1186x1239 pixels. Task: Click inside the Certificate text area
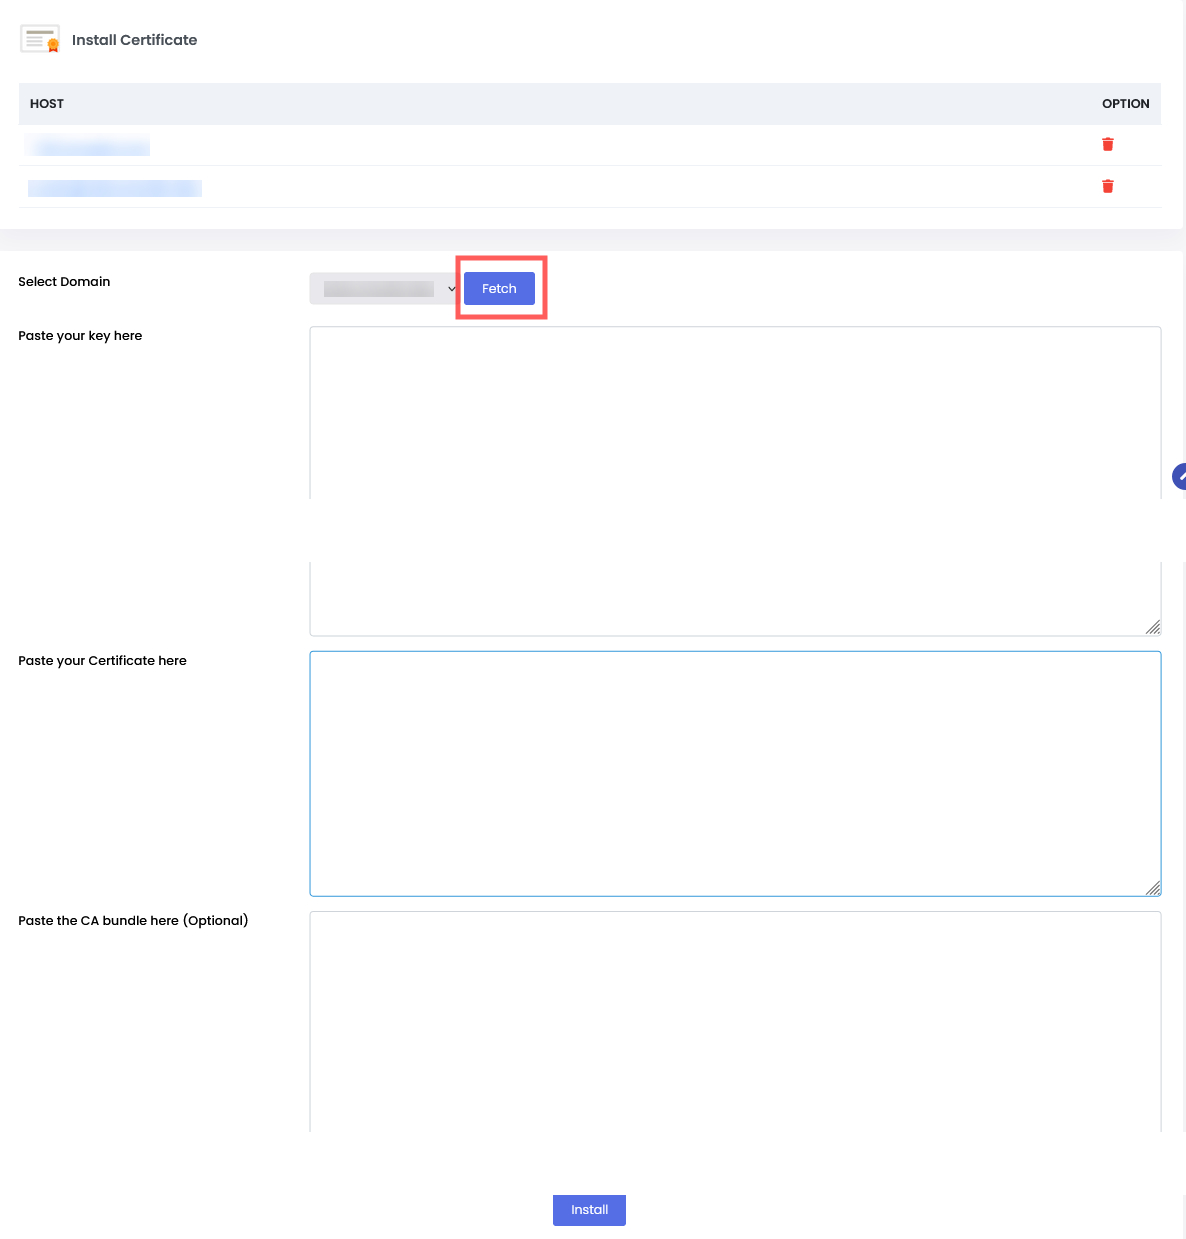pos(735,773)
